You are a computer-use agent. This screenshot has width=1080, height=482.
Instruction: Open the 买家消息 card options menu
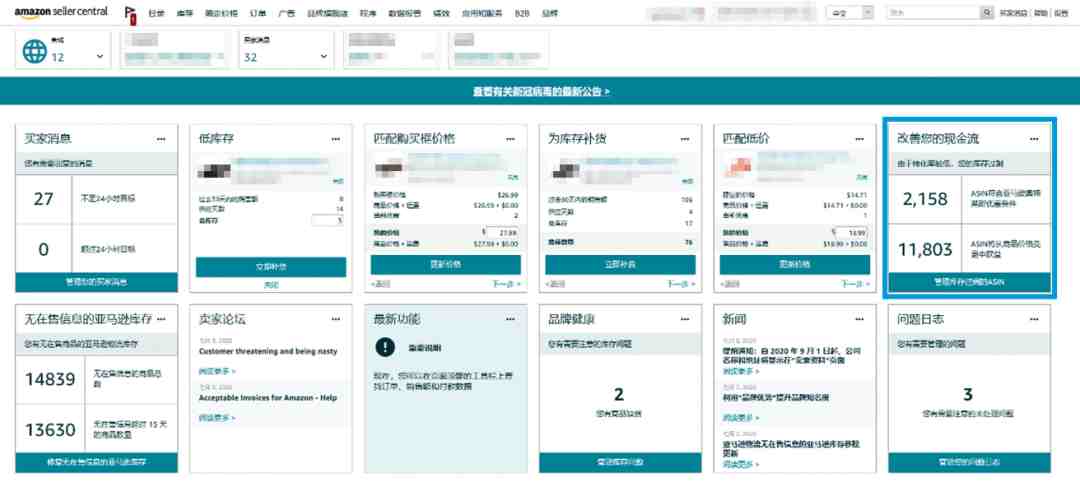click(161, 139)
